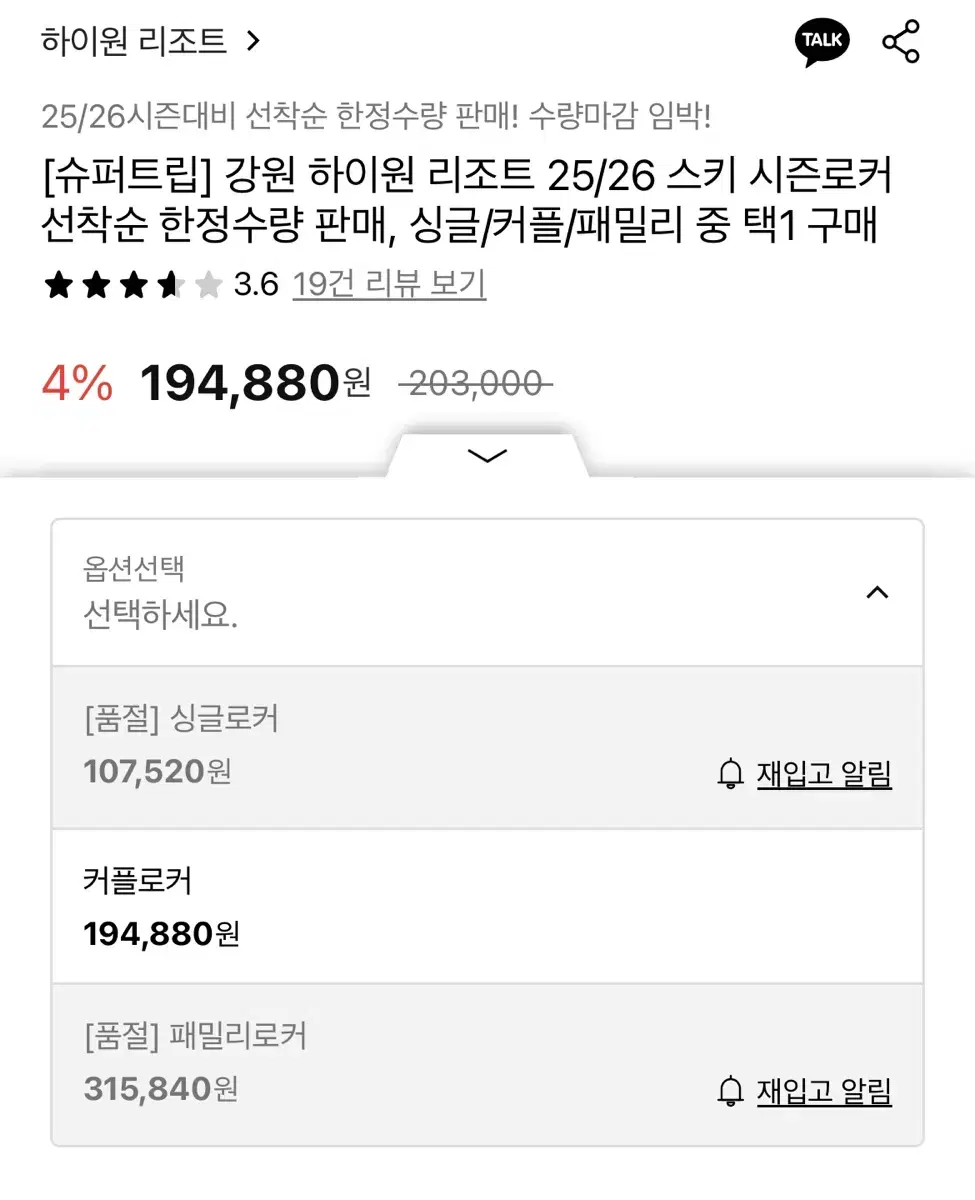
Task: Tap the 3.6 rating score
Action: pos(255,286)
